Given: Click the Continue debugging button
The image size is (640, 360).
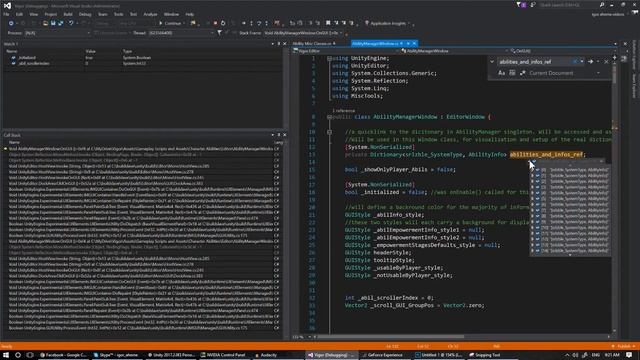Looking at the screenshot, I should click(x=170, y=23).
